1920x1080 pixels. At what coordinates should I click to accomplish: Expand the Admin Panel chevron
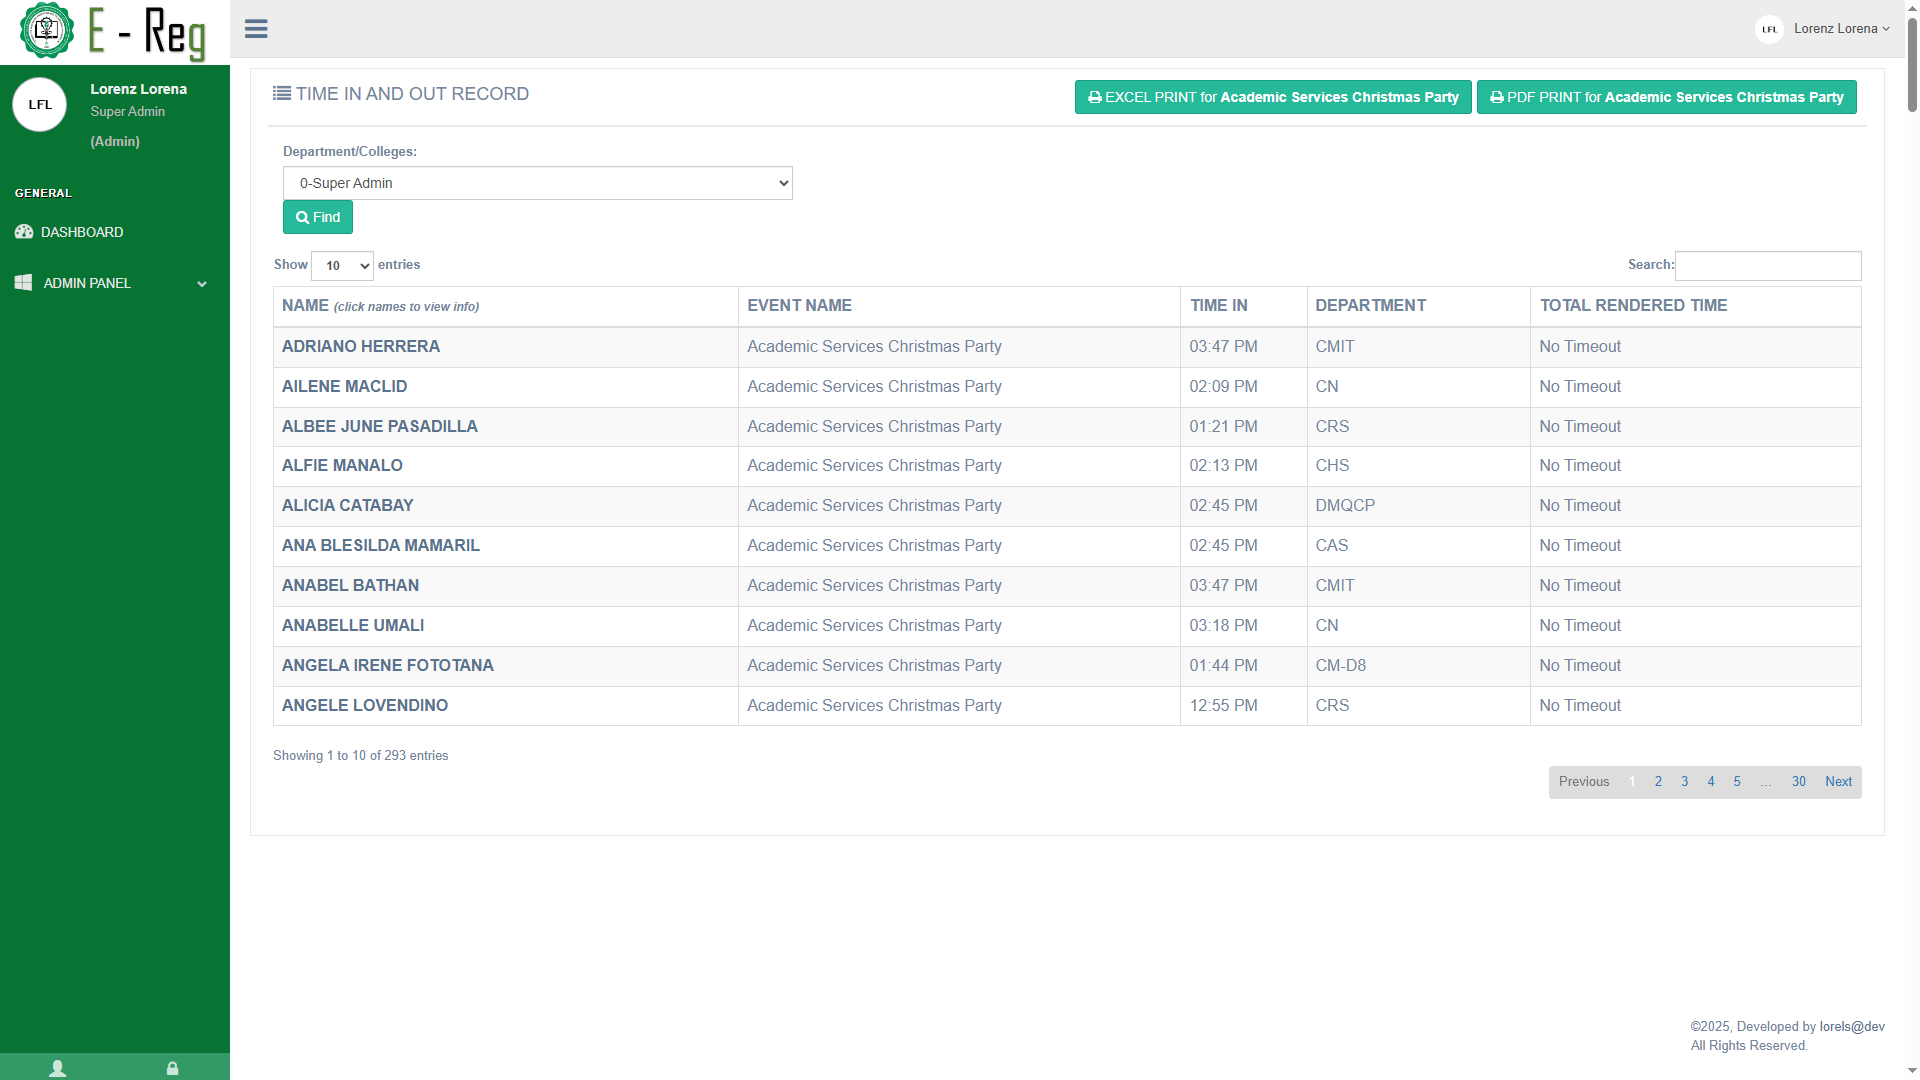(x=202, y=284)
